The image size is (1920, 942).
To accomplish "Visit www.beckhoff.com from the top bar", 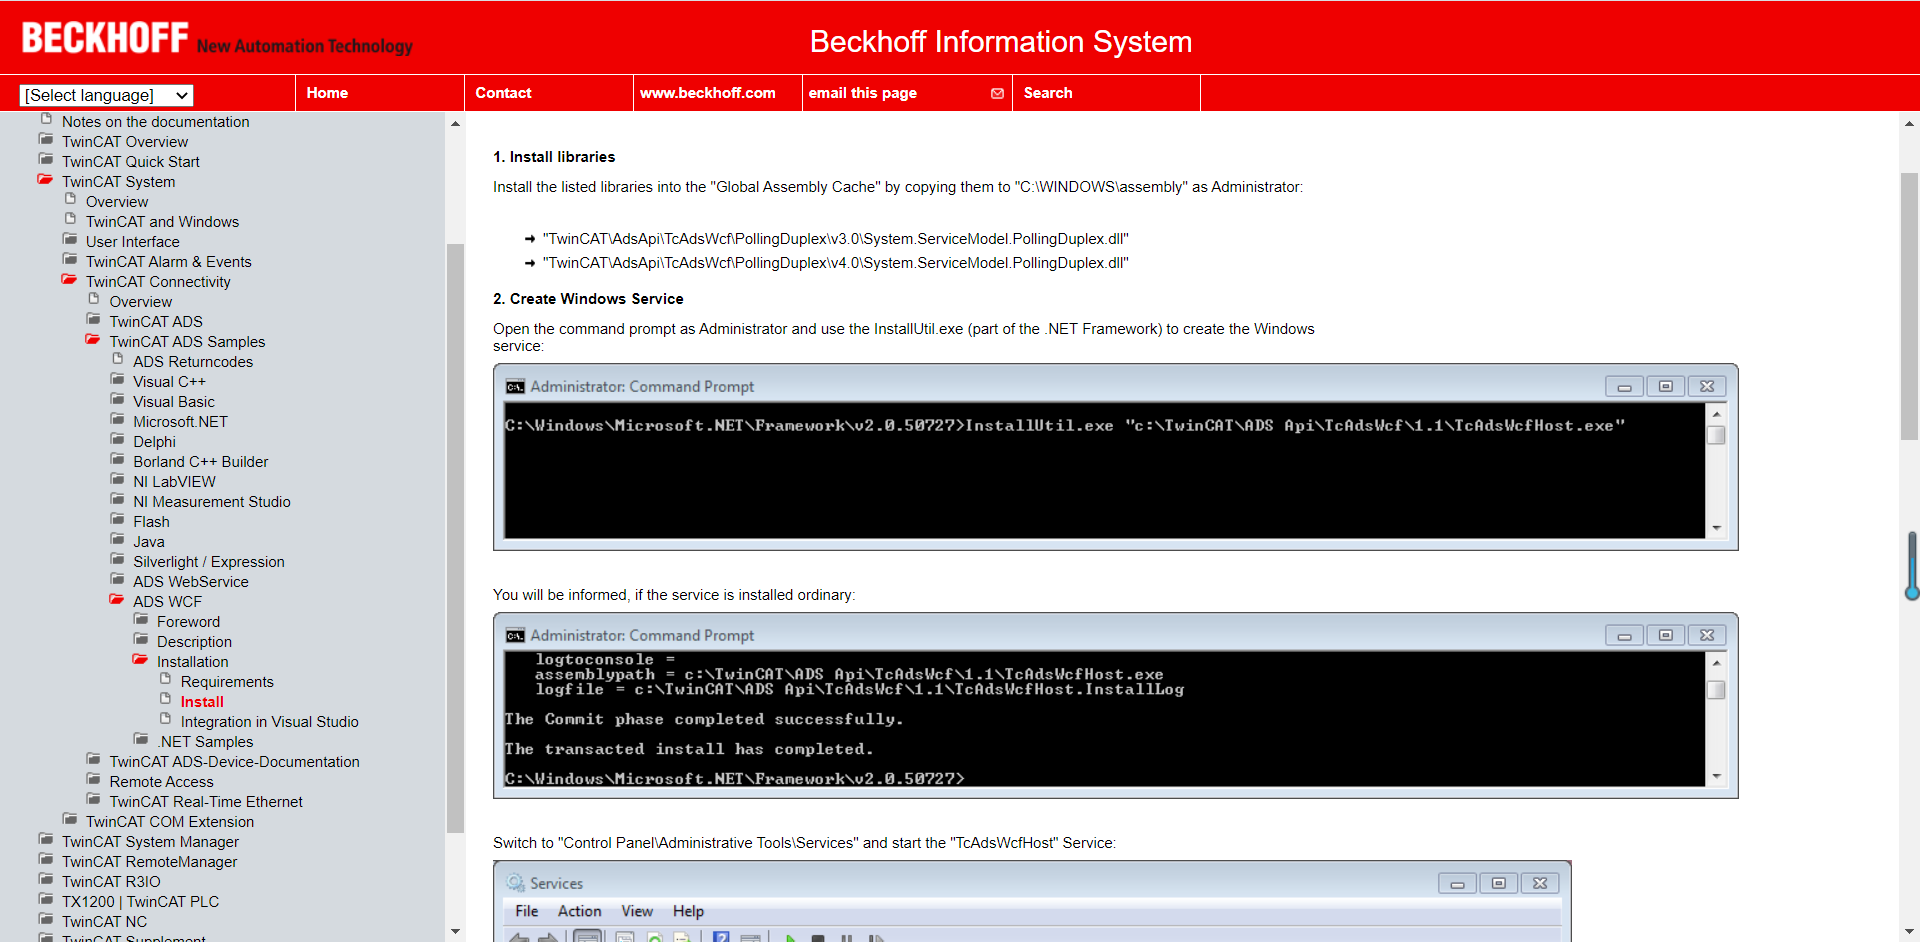I will 708,93.
